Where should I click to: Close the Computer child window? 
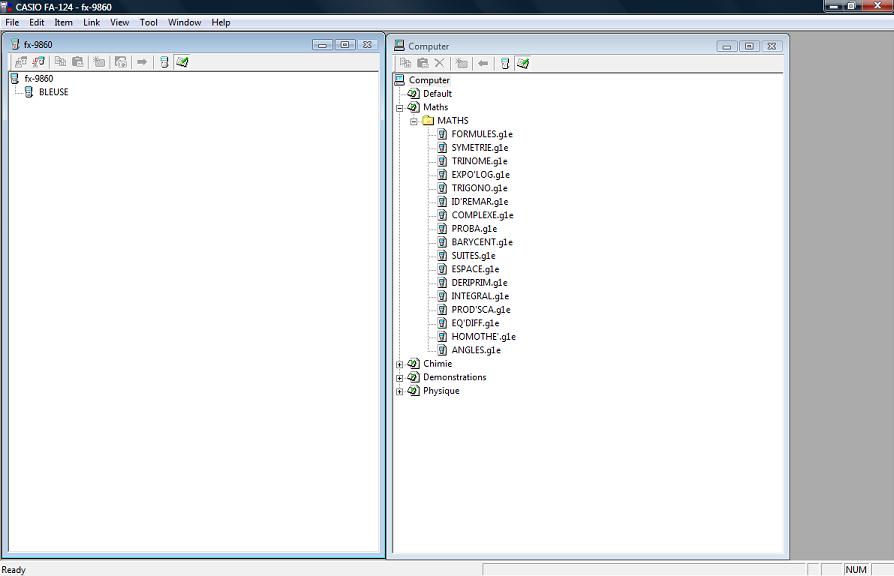[771, 46]
